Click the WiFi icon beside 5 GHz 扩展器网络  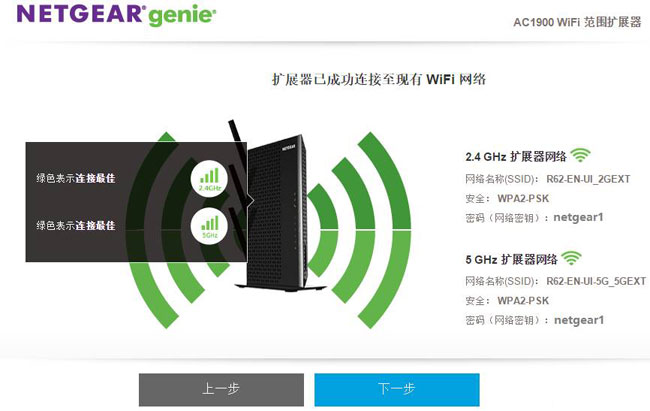click(571, 258)
